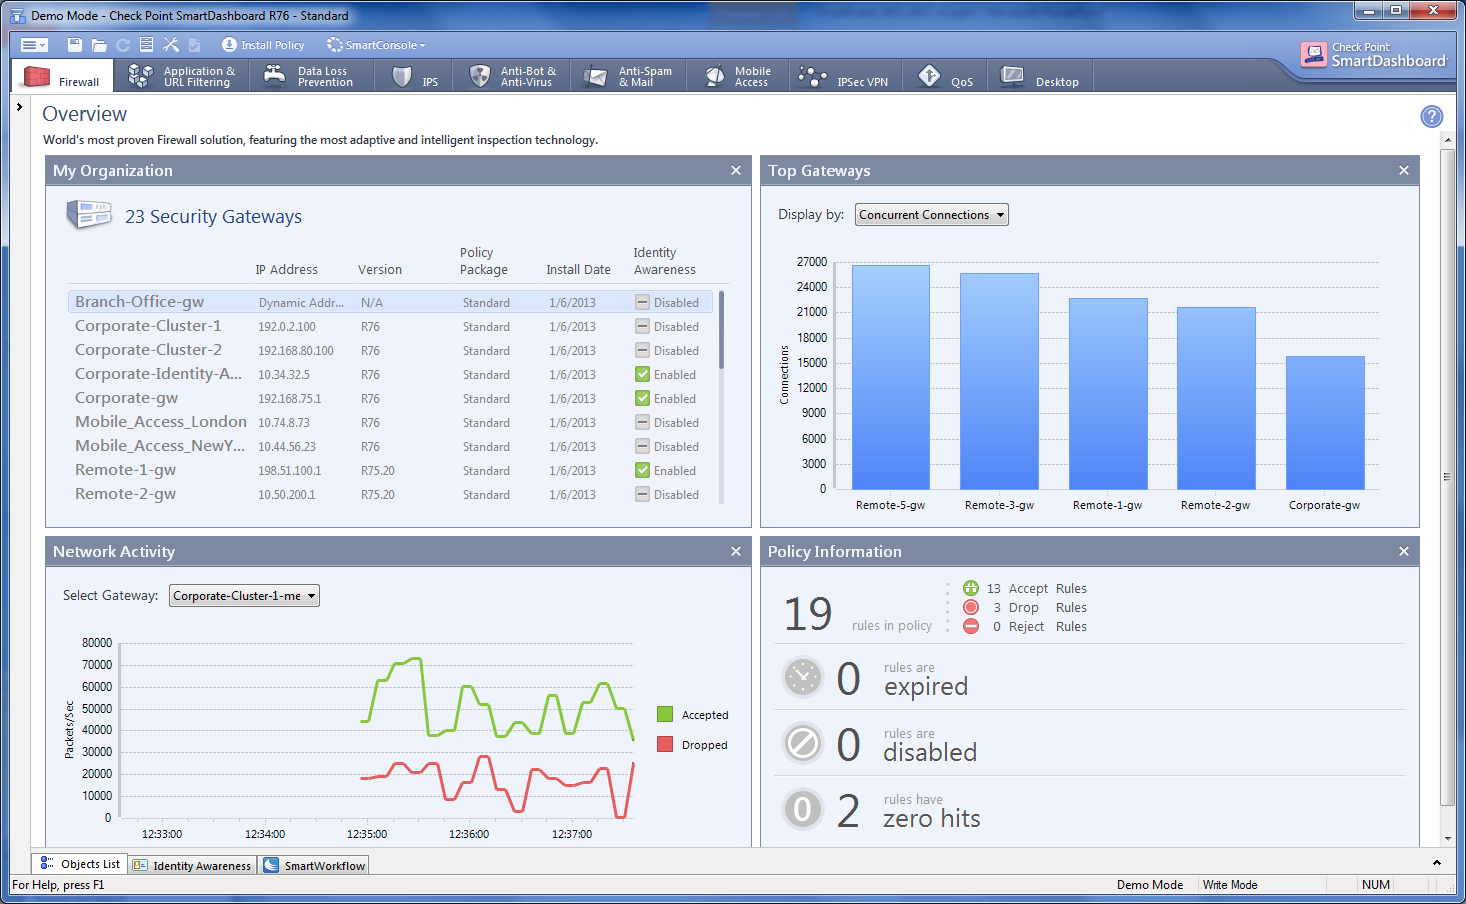Click the Desktop monitor icon

(1013, 76)
